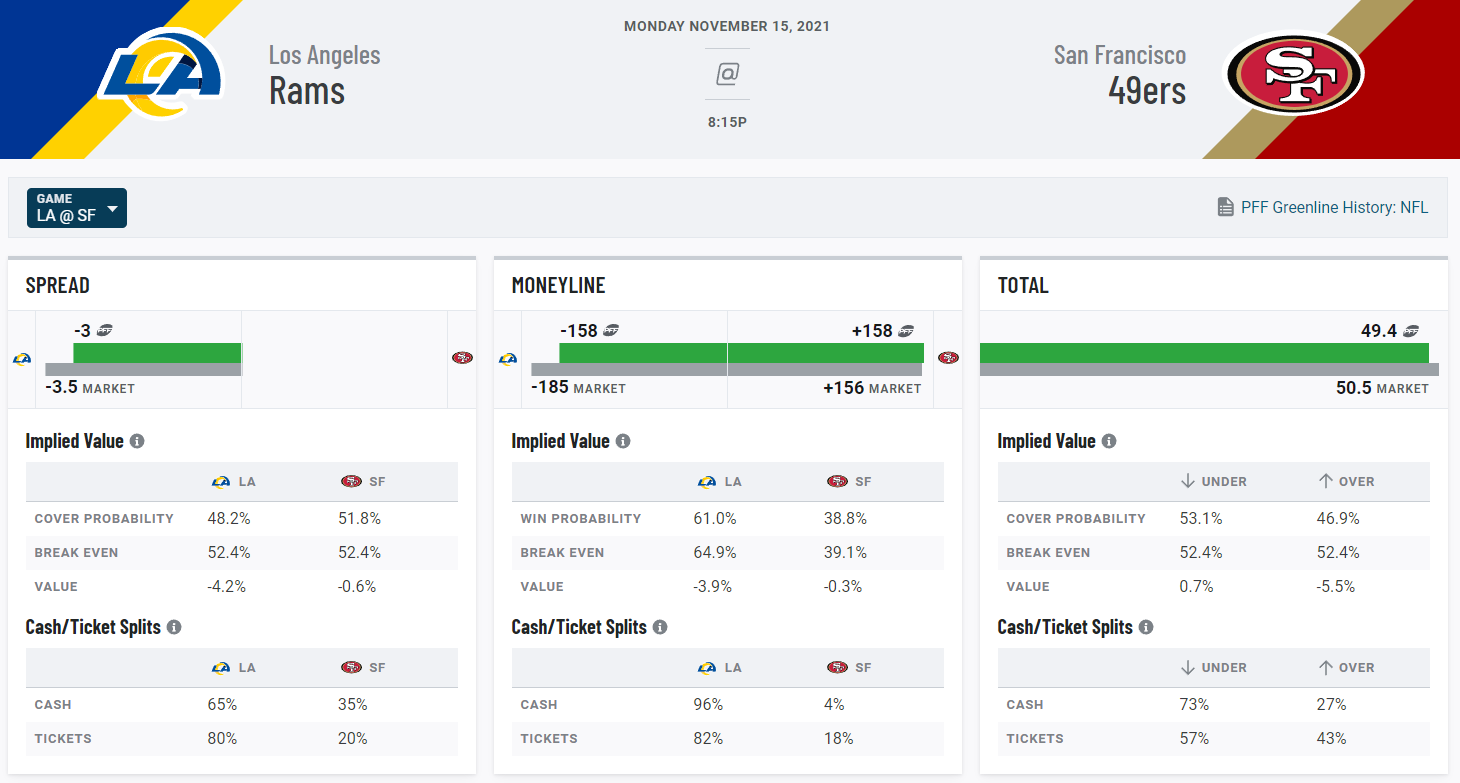Screen dimensions: 1460x783
Task: Click Total over value -5.5%
Action: click(1336, 586)
